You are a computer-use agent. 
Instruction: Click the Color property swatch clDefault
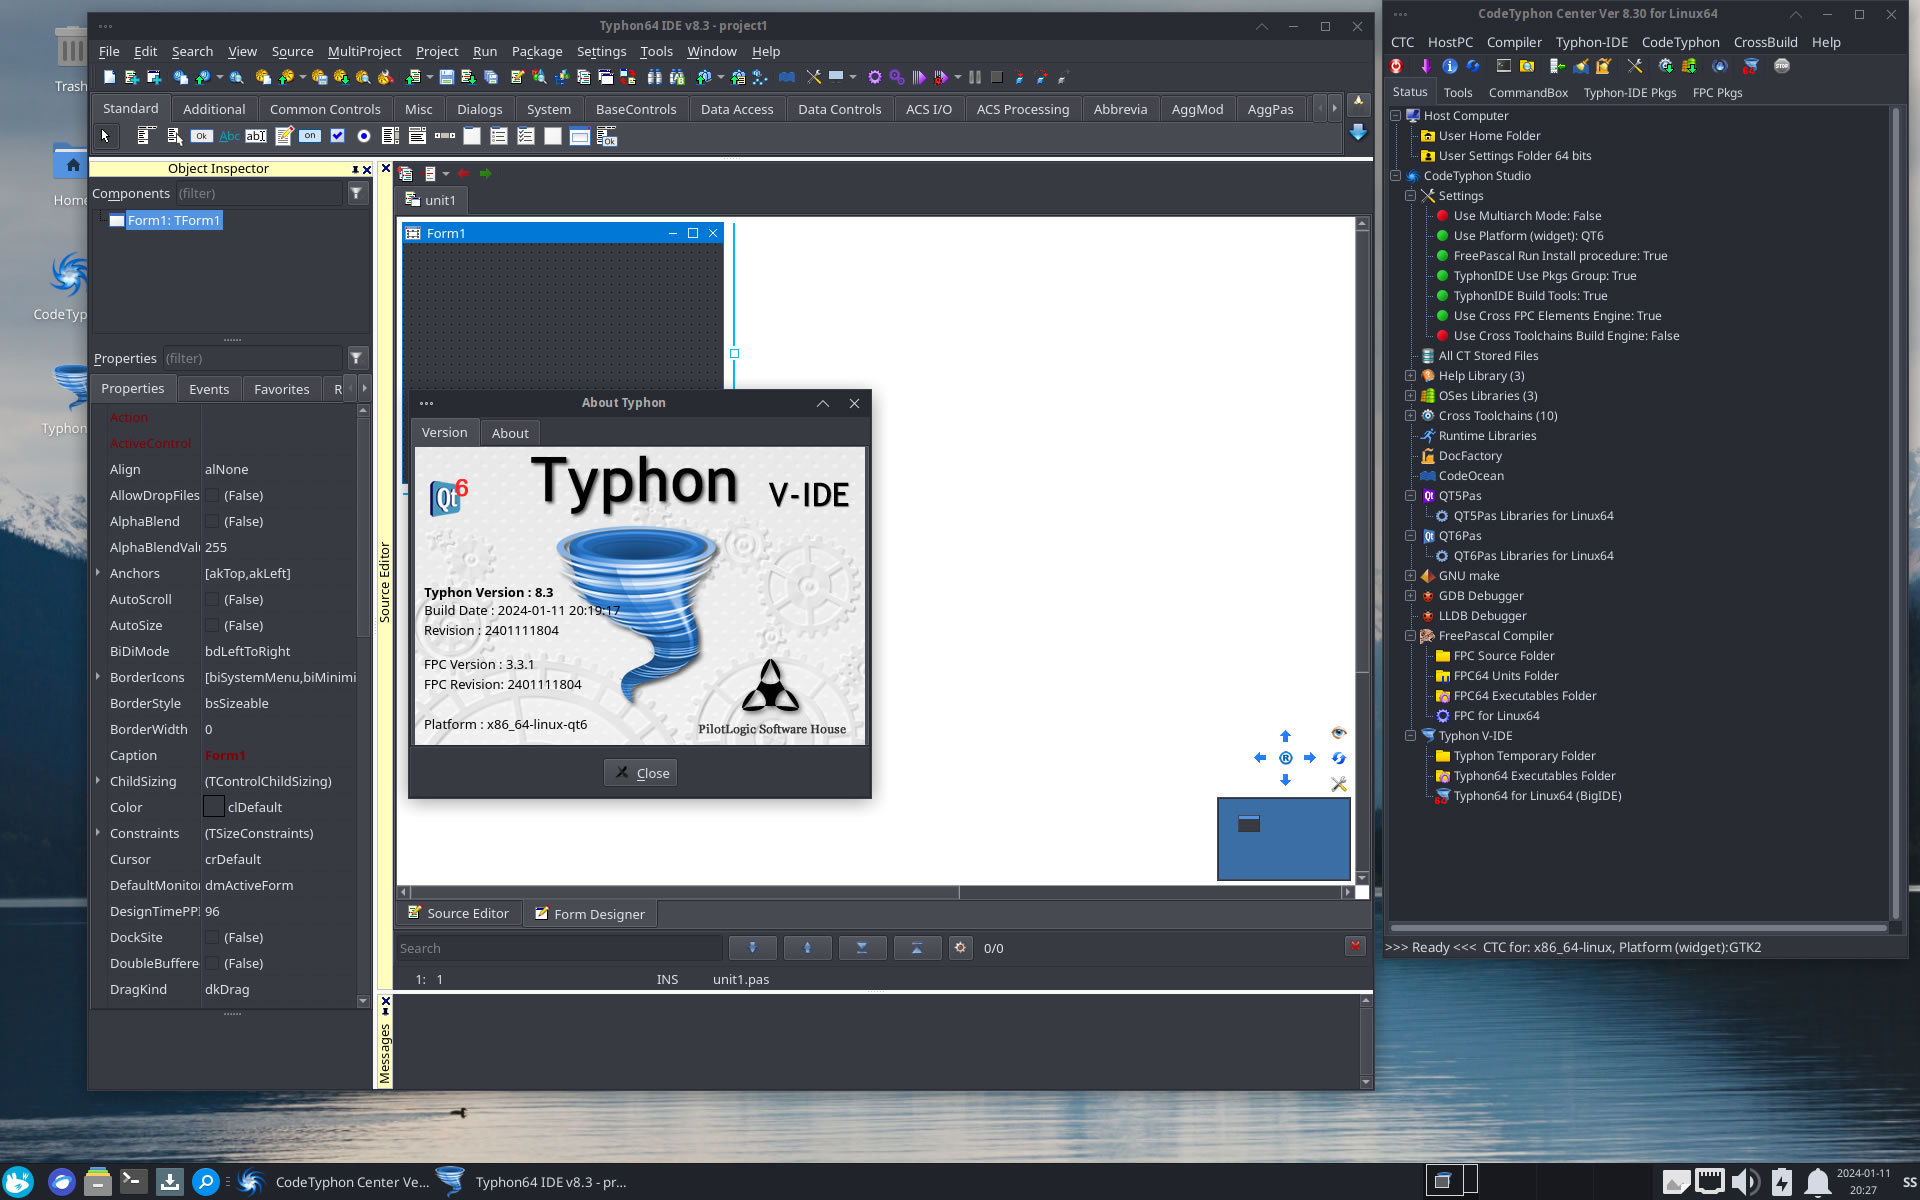(x=213, y=807)
